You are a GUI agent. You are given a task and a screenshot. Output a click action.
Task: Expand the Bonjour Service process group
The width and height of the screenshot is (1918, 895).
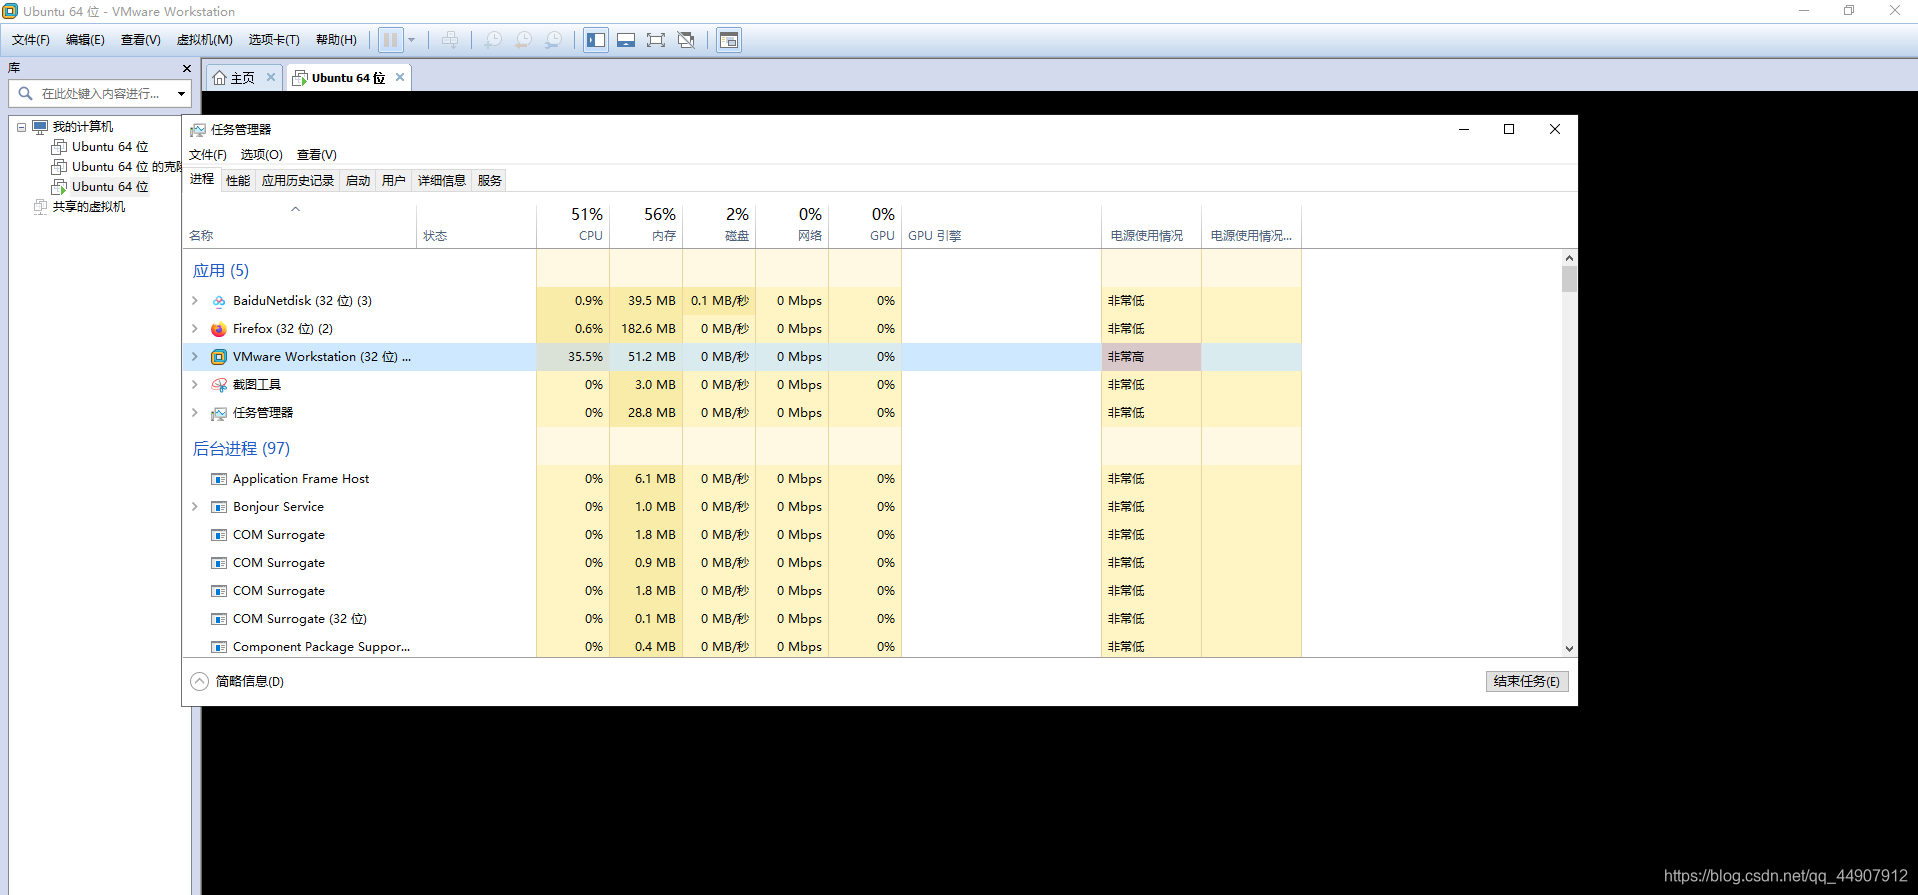coord(195,507)
